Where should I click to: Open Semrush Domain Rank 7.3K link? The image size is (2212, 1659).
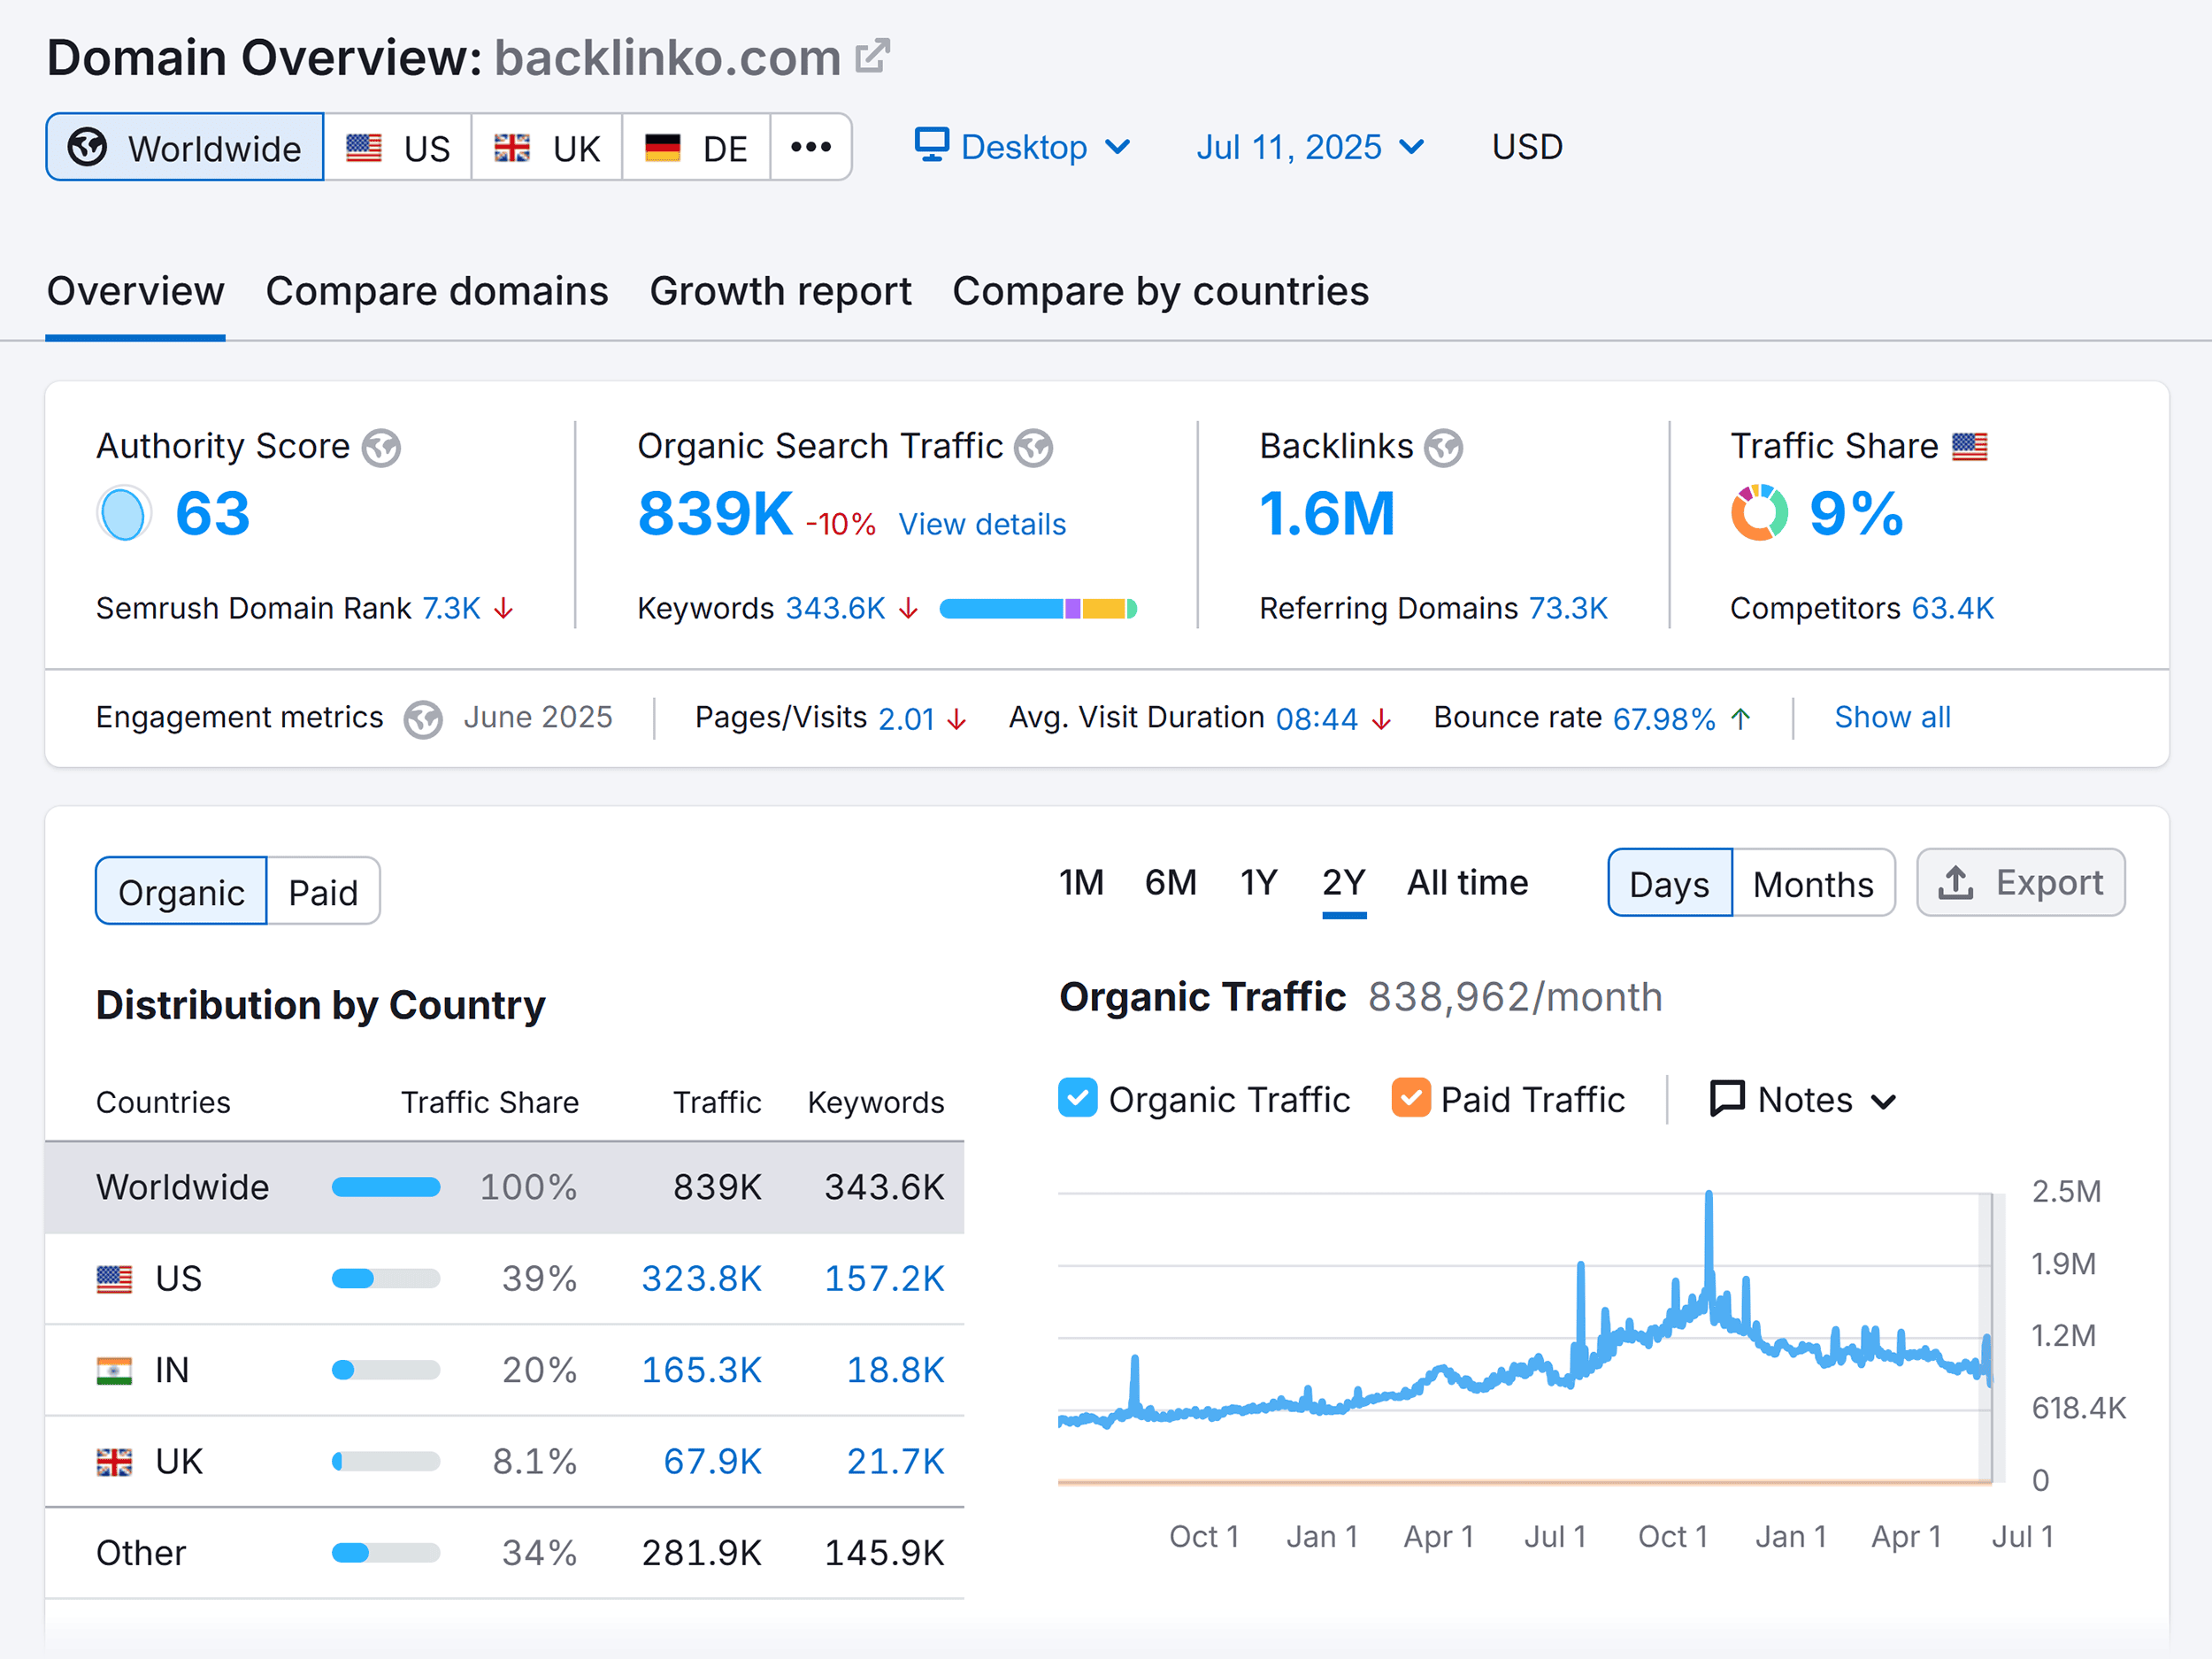pos(451,608)
